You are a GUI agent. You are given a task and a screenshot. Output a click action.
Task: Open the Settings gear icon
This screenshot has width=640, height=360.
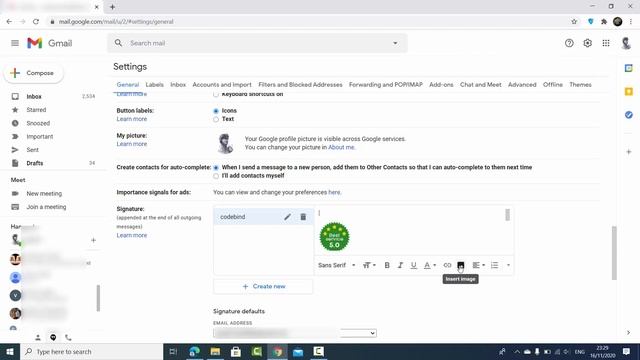coord(587,43)
